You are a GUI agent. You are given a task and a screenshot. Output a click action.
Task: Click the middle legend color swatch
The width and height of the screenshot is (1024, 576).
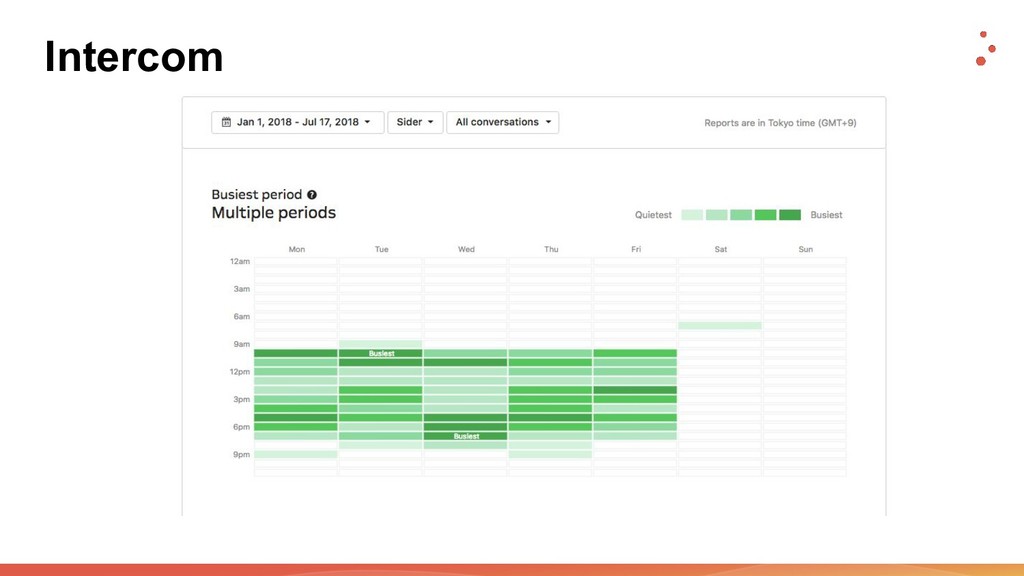tap(741, 215)
